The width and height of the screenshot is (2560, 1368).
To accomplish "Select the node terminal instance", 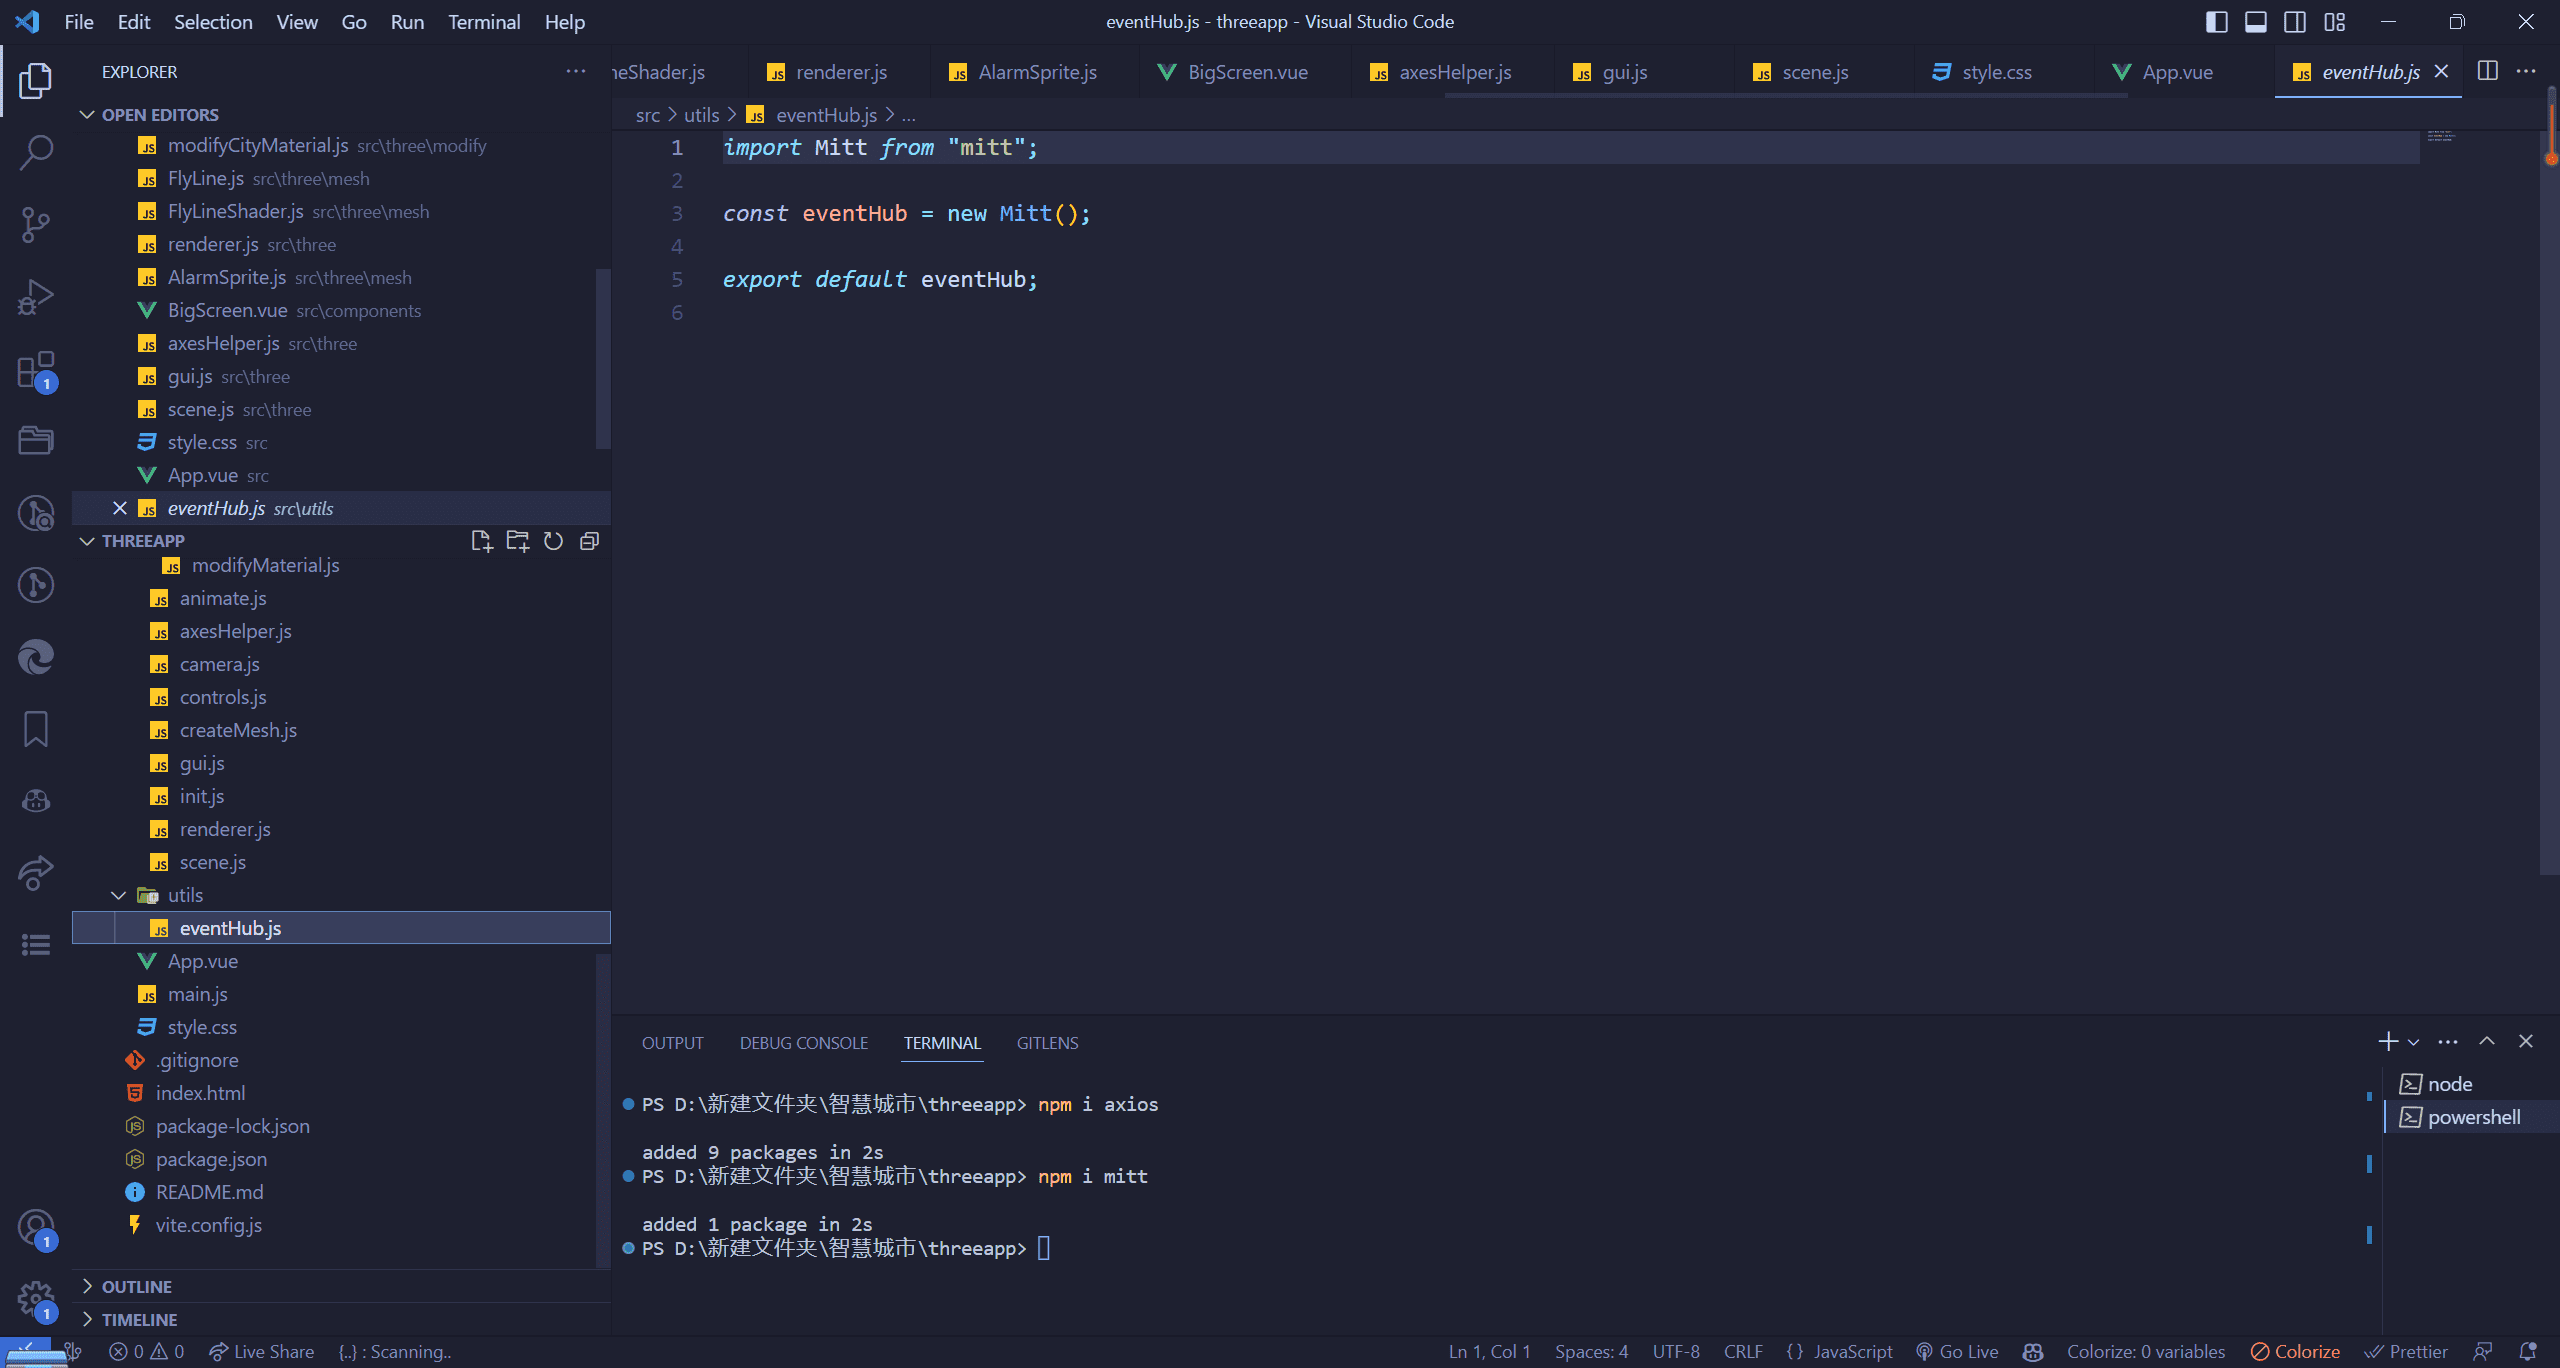I will point(2470,1084).
